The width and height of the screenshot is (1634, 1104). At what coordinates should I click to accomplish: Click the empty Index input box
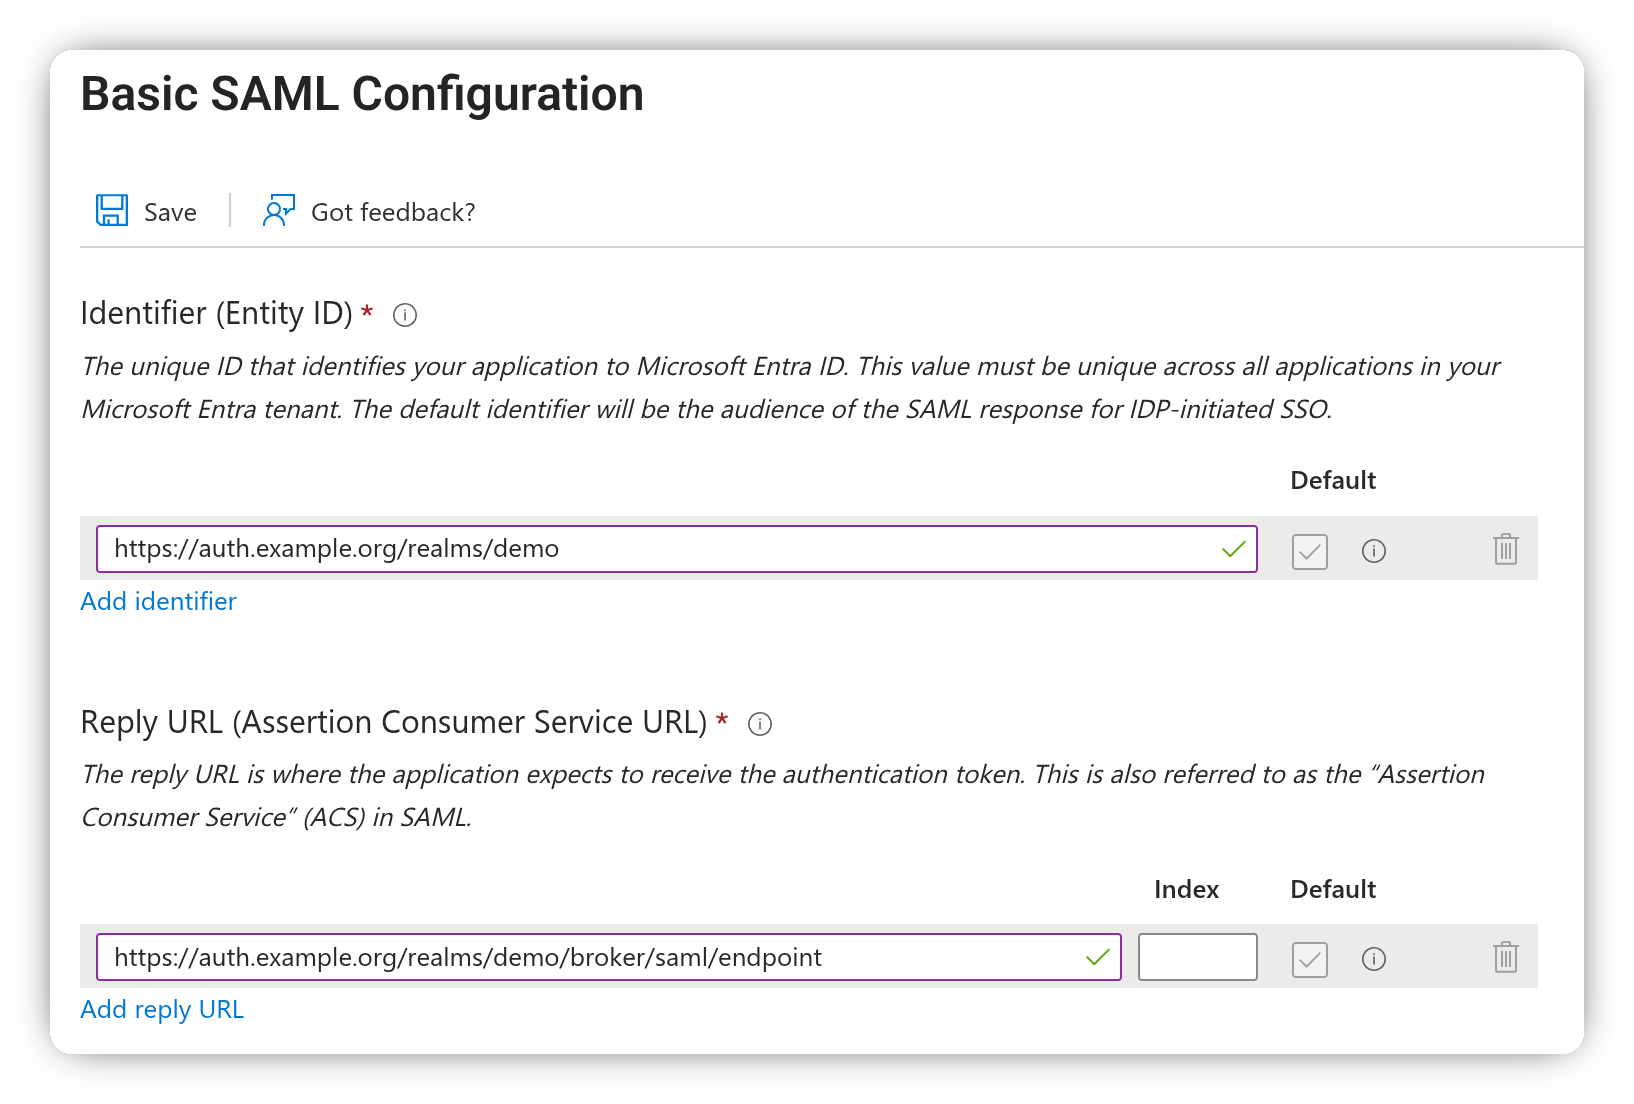click(1197, 957)
